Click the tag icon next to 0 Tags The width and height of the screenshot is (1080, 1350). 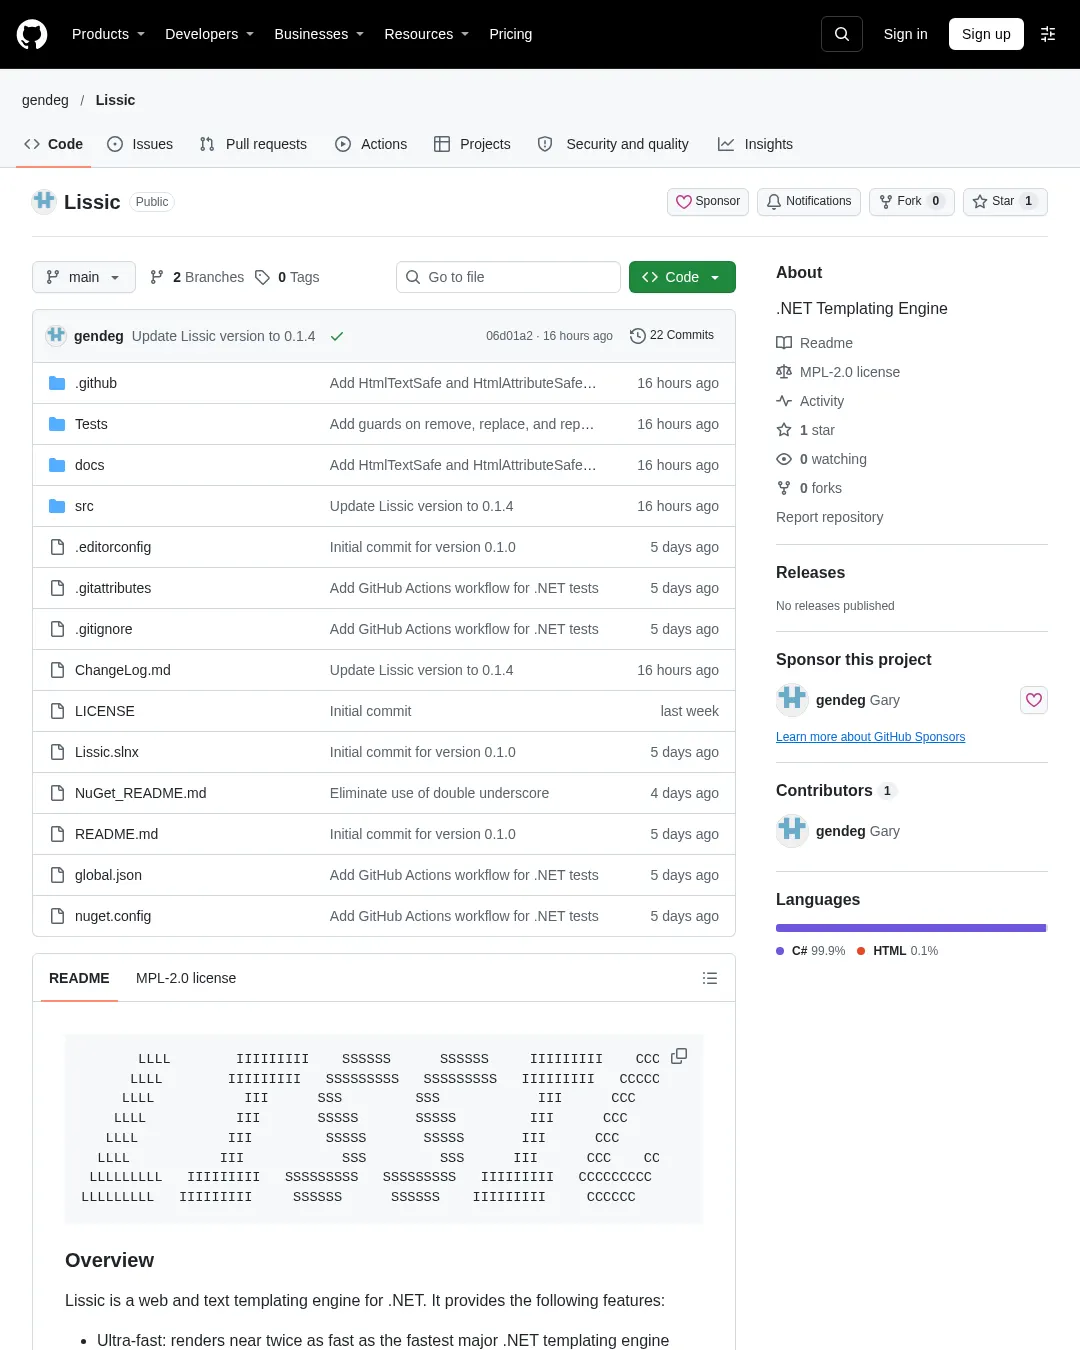262,277
